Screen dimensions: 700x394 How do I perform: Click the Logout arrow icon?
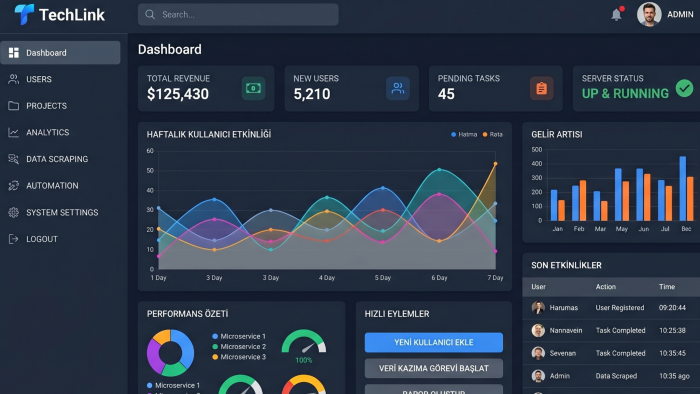14,239
